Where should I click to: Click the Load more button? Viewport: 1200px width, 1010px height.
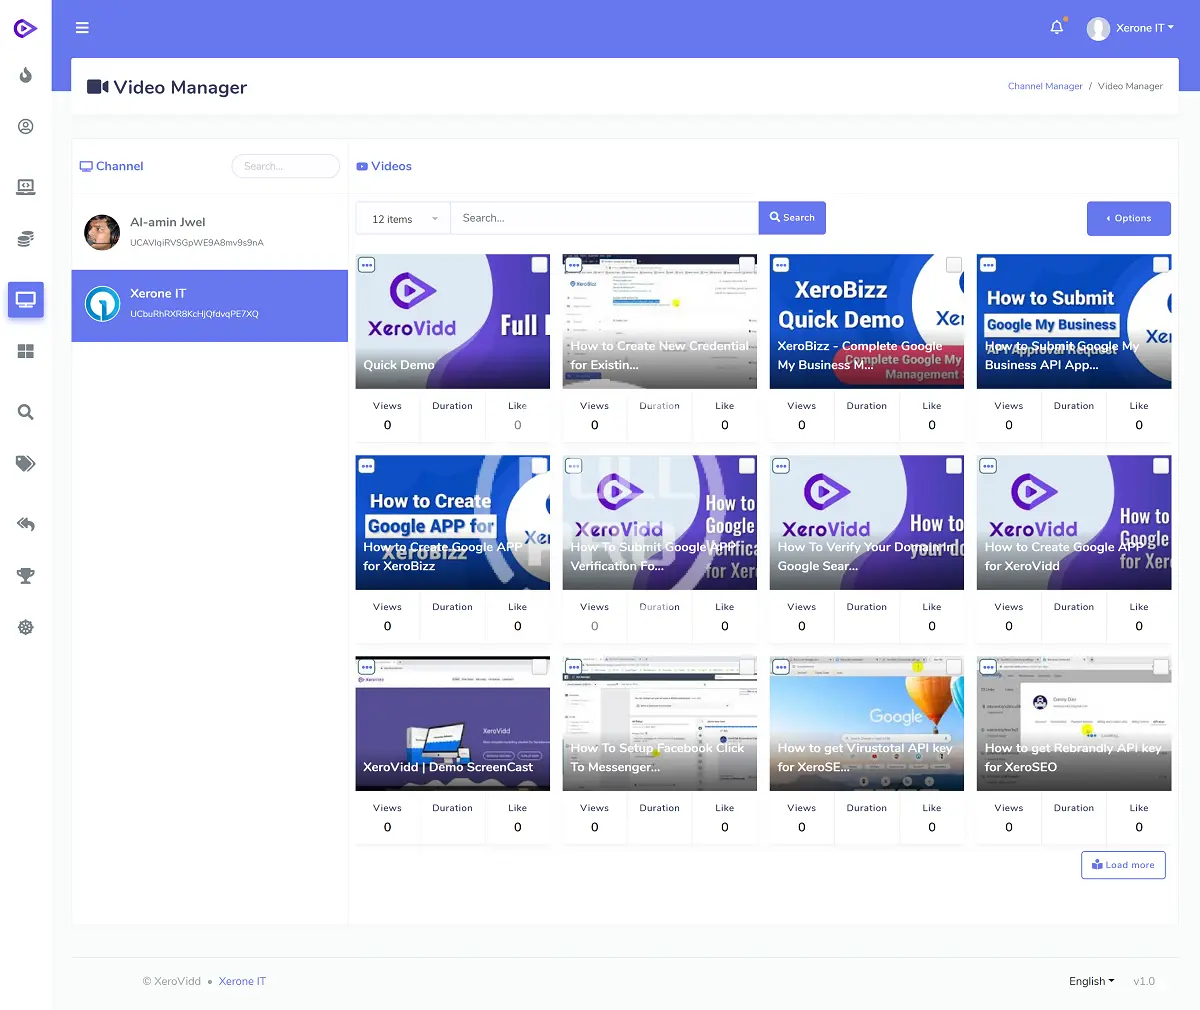[x=1123, y=865]
